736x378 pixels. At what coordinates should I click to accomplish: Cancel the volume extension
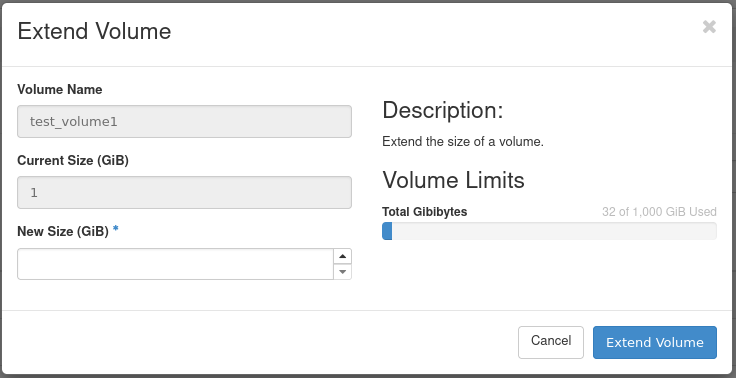pos(551,342)
